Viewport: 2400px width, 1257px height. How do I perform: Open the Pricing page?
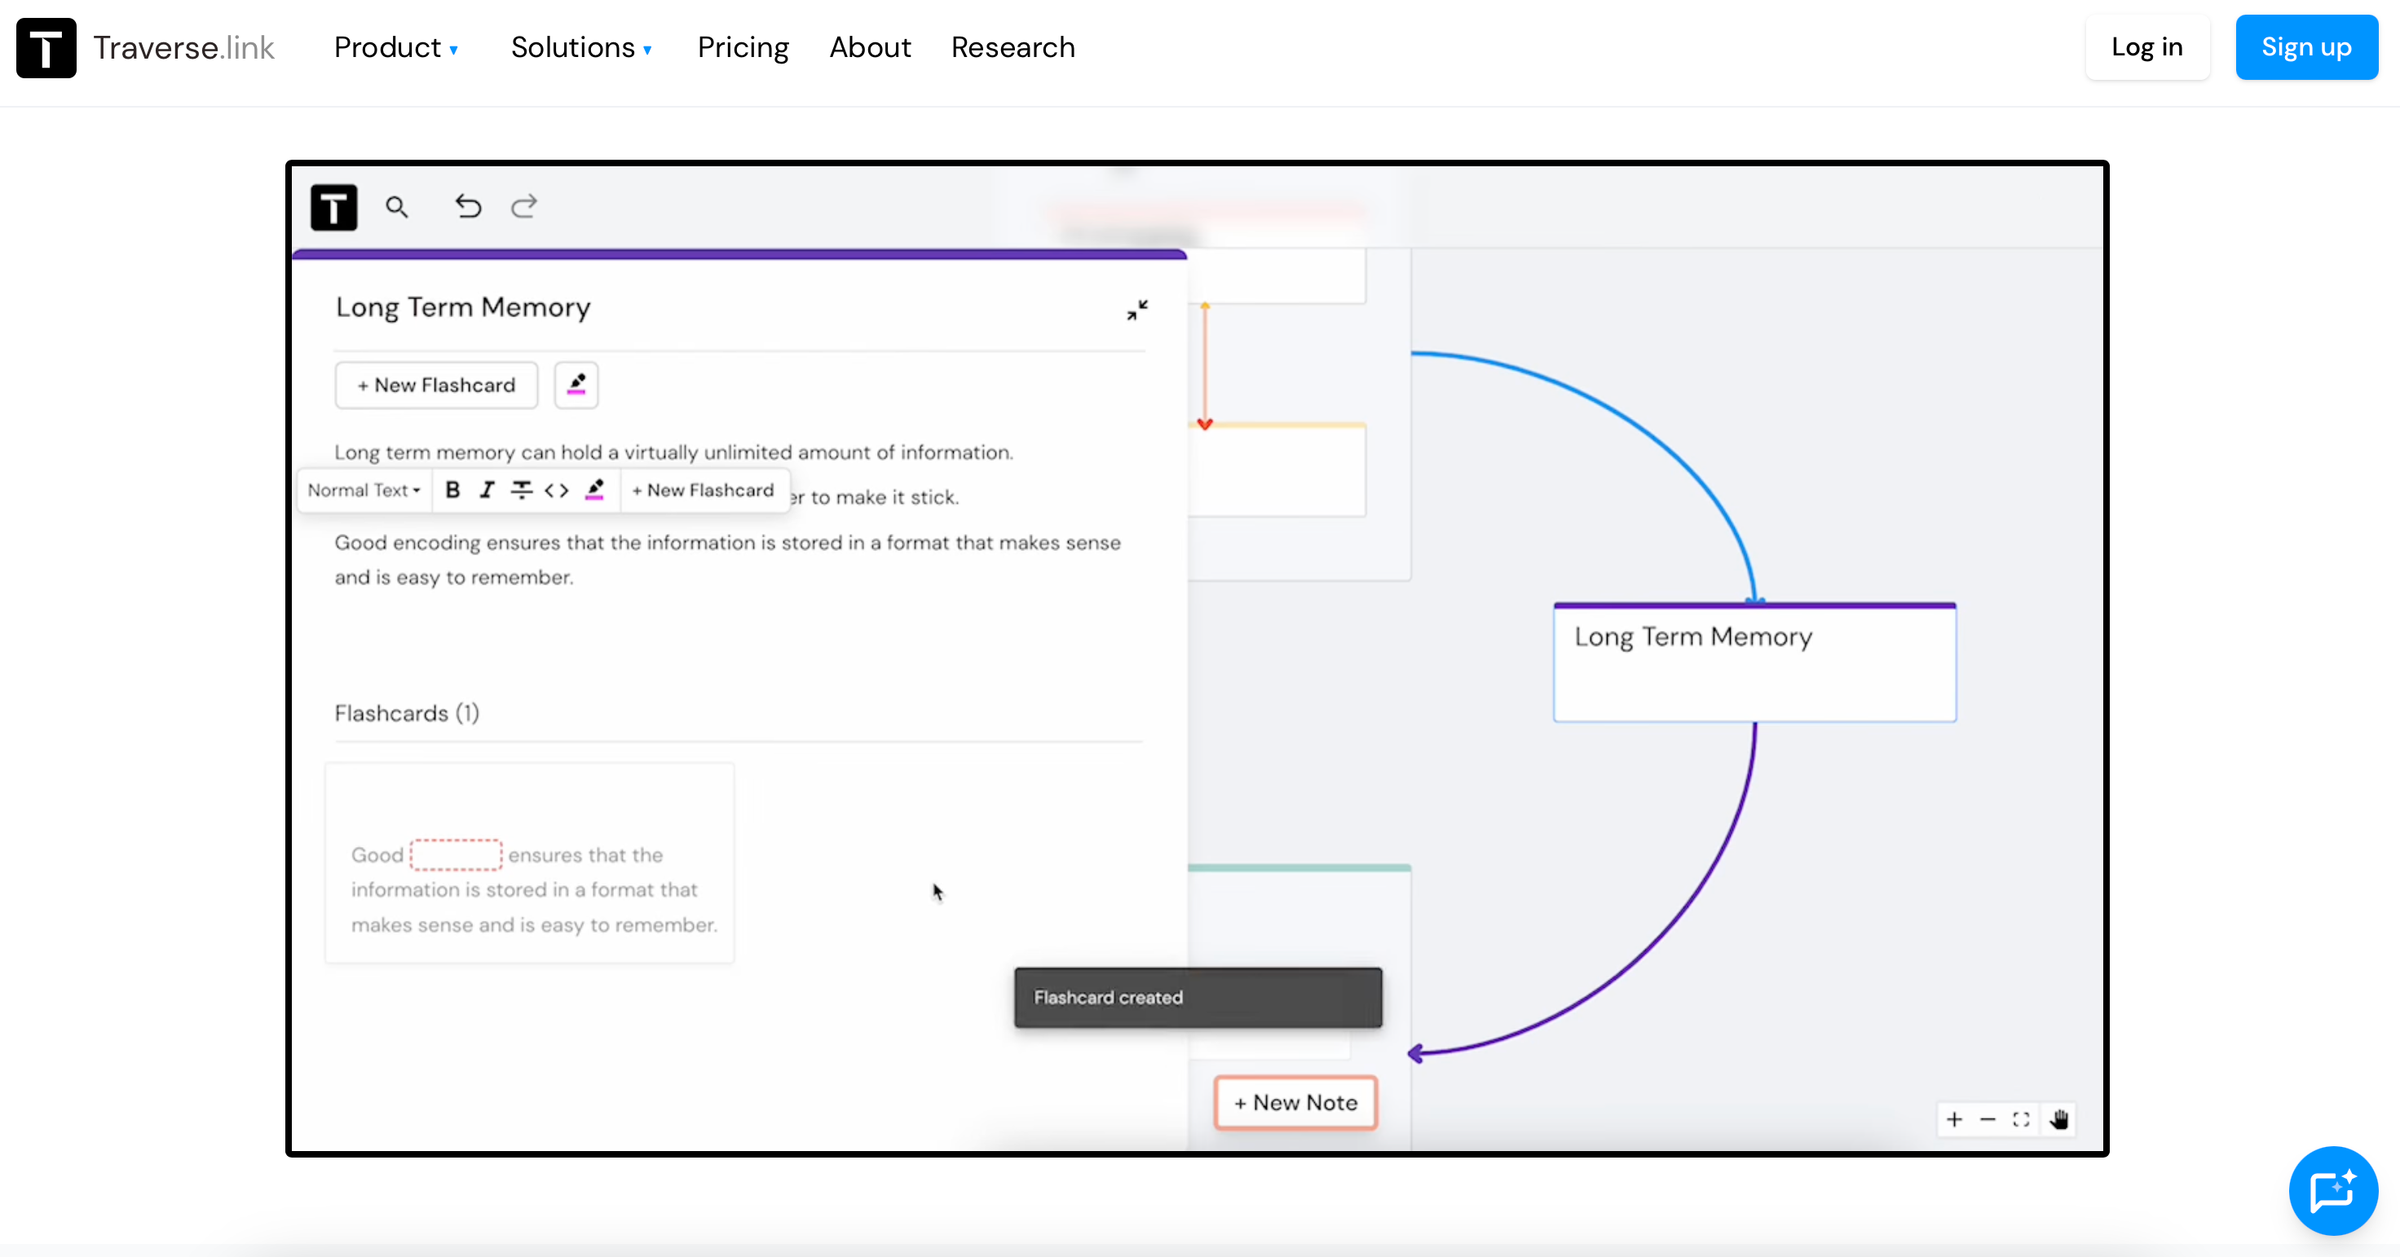pyautogui.click(x=743, y=48)
